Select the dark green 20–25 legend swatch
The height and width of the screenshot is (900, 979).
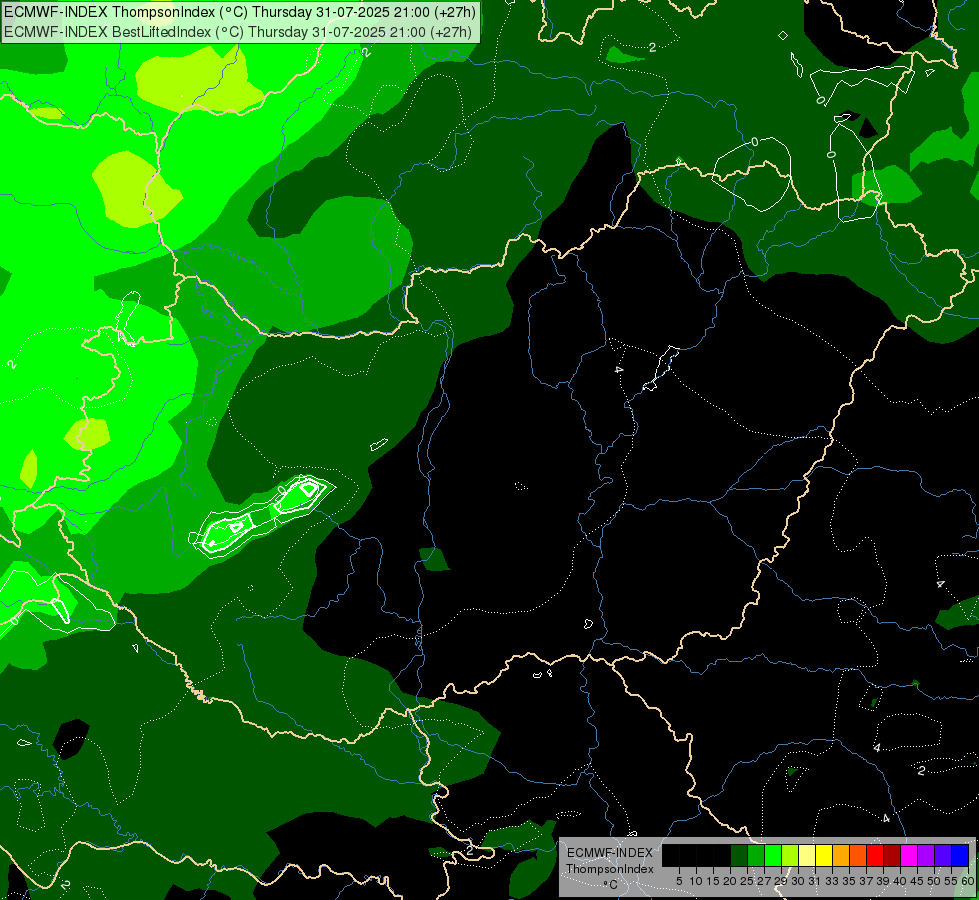point(739,855)
